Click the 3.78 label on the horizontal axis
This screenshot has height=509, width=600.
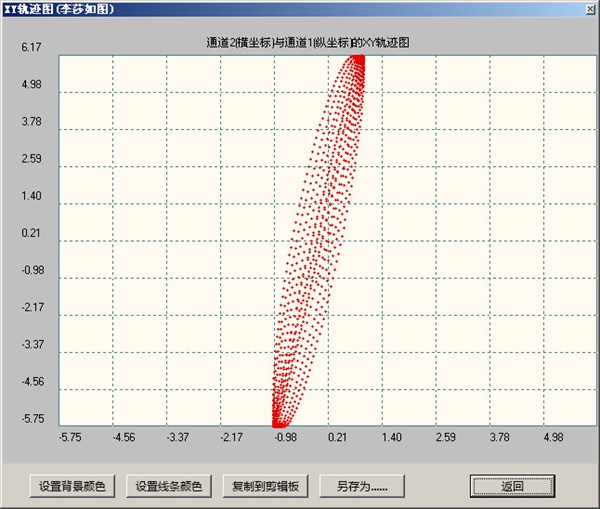[x=499, y=438]
